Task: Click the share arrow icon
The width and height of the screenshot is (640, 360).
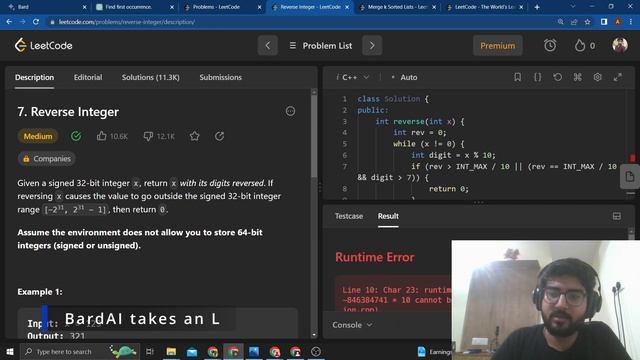Action: pyautogui.click(x=219, y=136)
